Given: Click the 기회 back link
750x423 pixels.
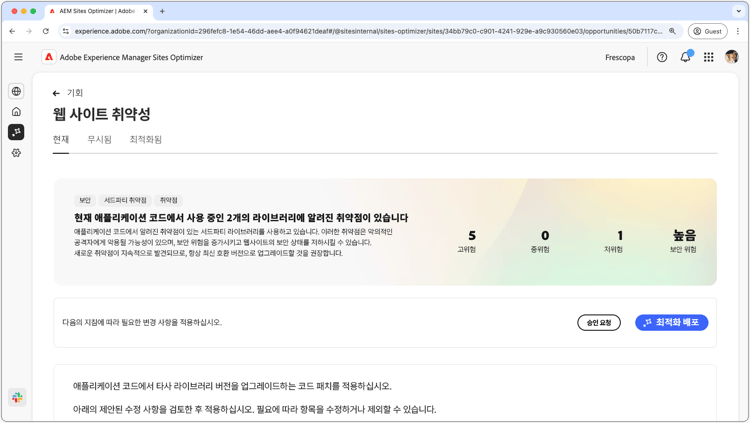Looking at the screenshot, I should [x=75, y=93].
